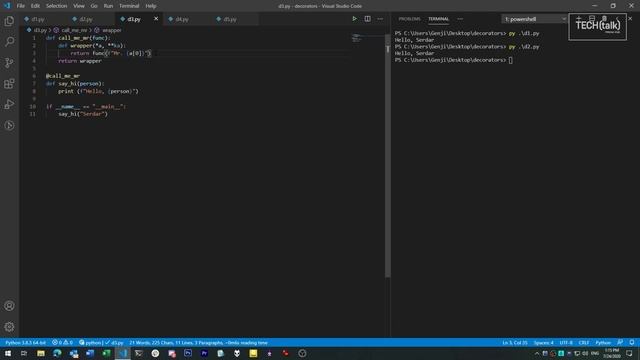The width and height of the screenshot is (640, 360).
Task: Open the Manage gear icon
Action: pos(9,327)
